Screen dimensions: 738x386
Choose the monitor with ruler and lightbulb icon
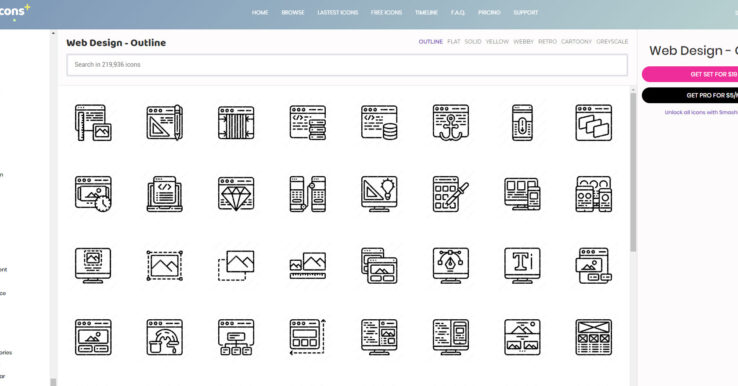[379, 194]
